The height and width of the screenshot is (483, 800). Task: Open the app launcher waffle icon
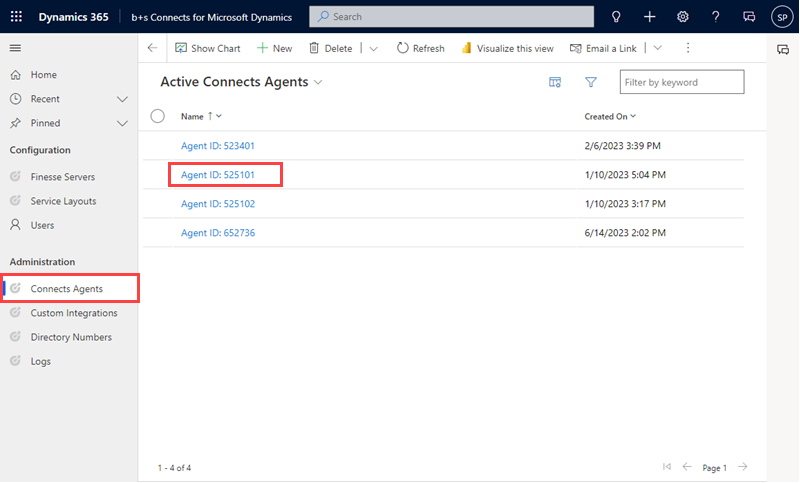16,16
